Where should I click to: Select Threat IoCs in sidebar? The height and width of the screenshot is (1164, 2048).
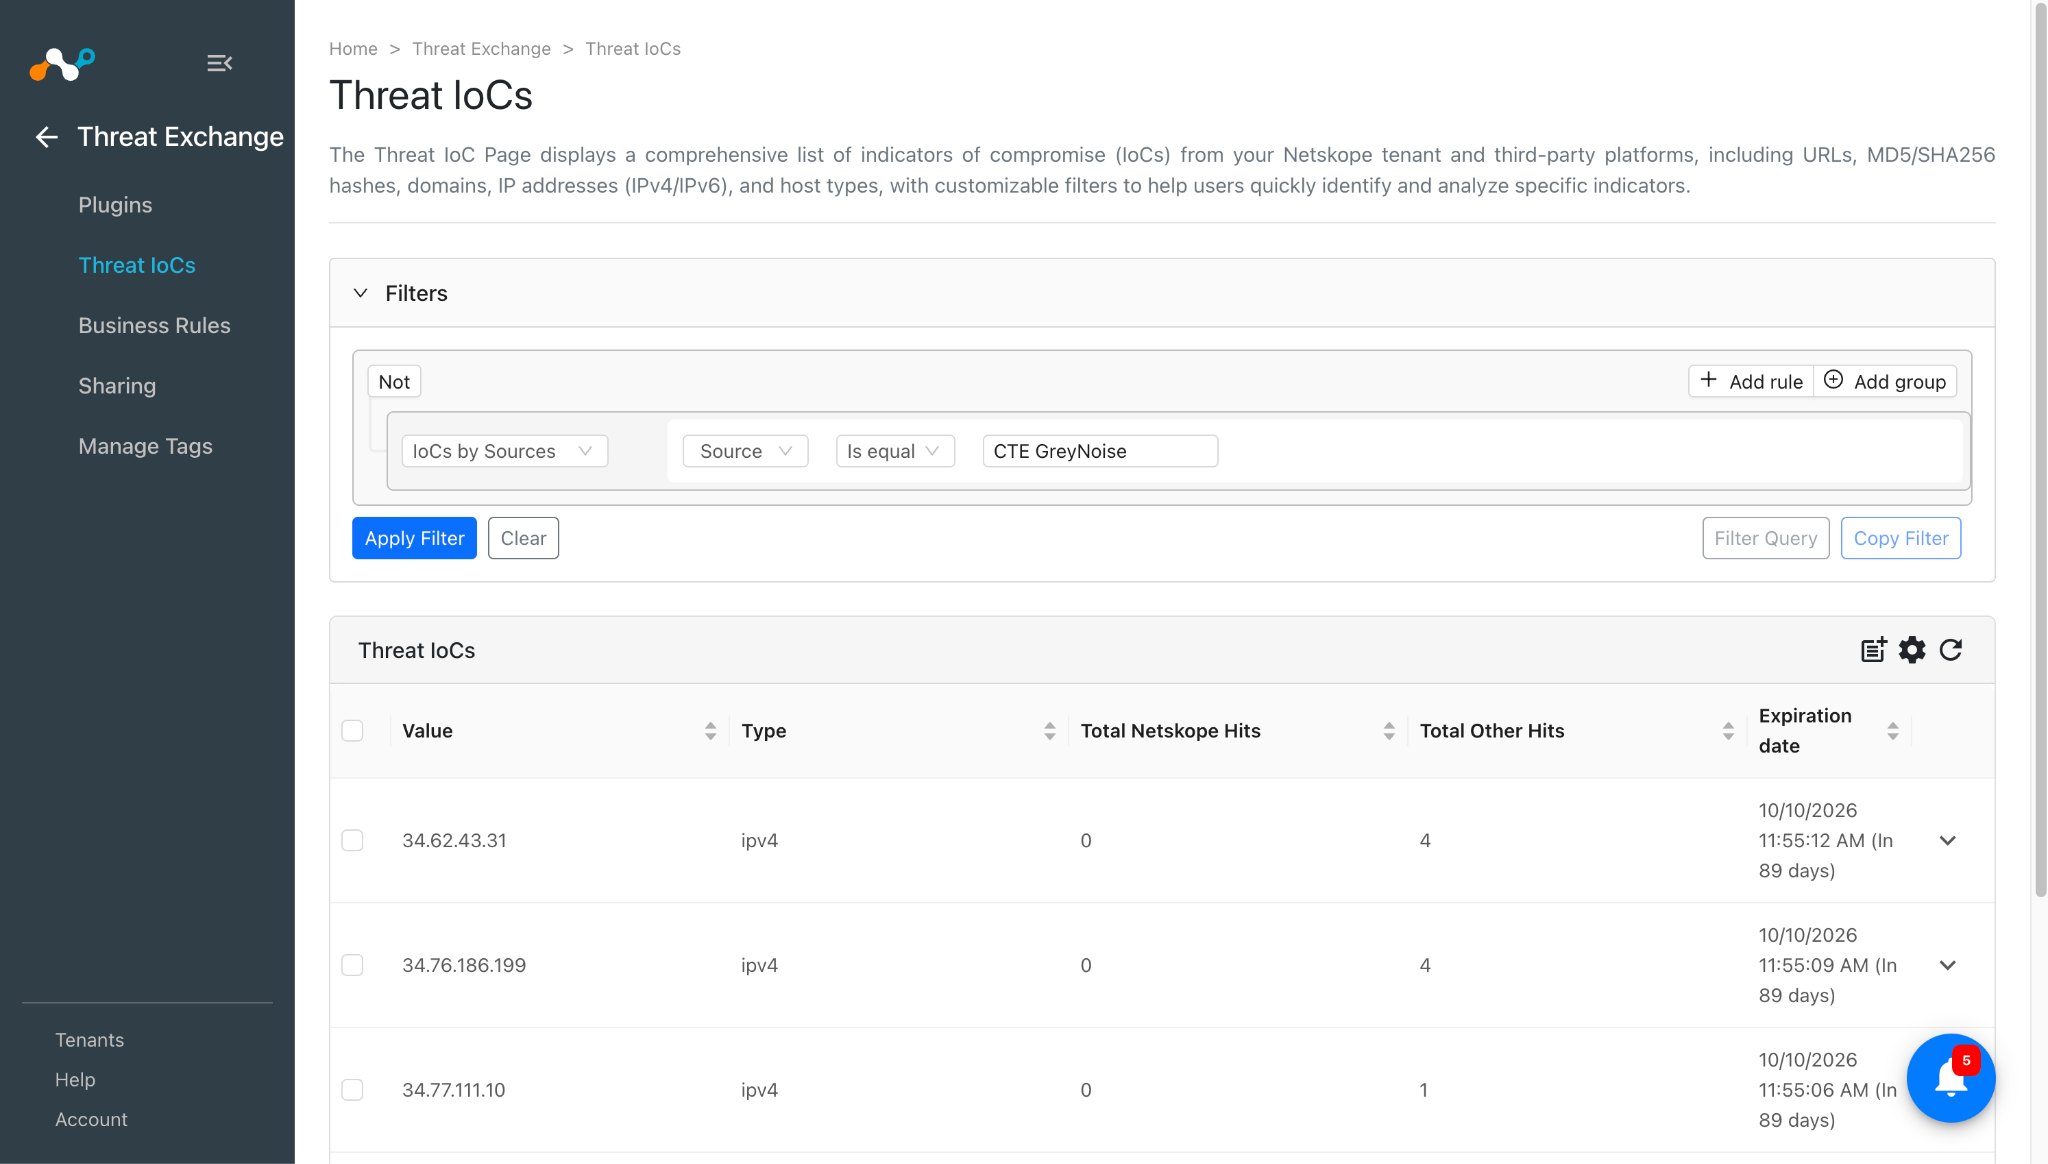tap(137, 265)
